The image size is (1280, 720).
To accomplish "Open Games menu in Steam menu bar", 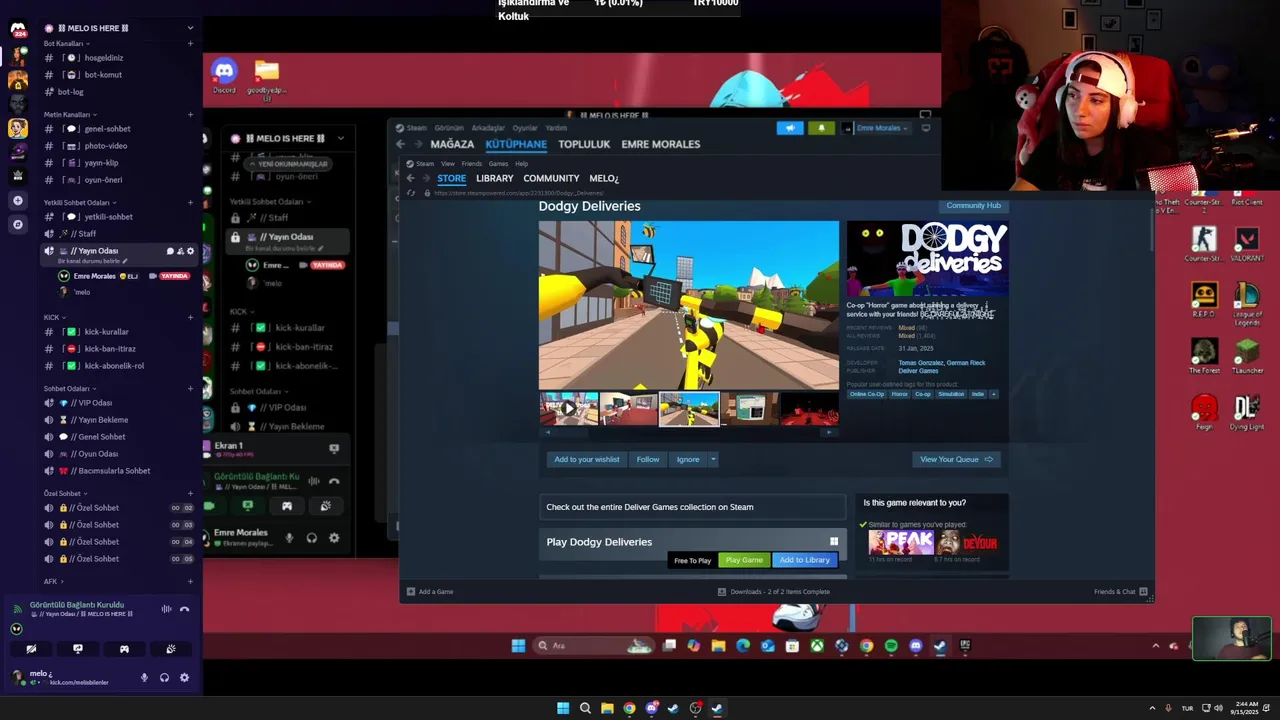I will tap(498, 164).
